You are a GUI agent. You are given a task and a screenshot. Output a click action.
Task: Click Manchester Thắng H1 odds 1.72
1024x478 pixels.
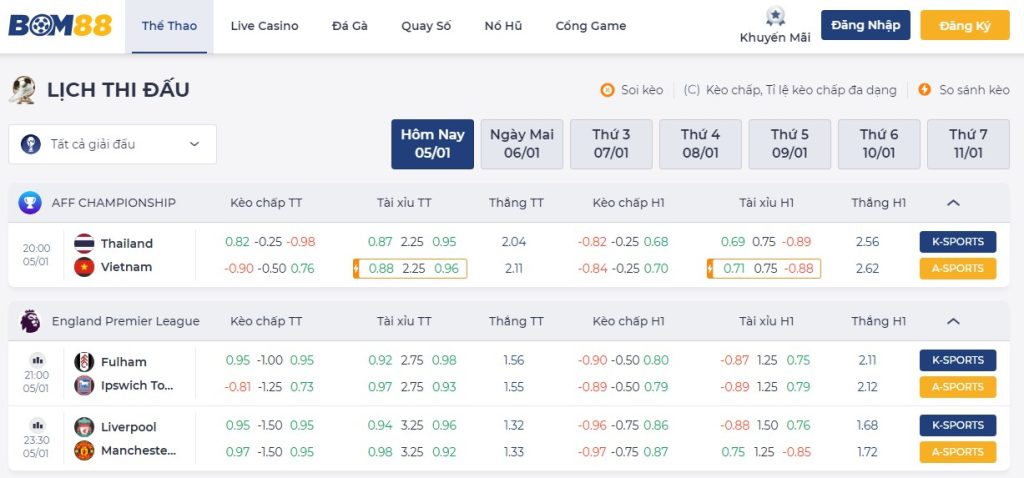pyautogui.click(x=867, y=452)
